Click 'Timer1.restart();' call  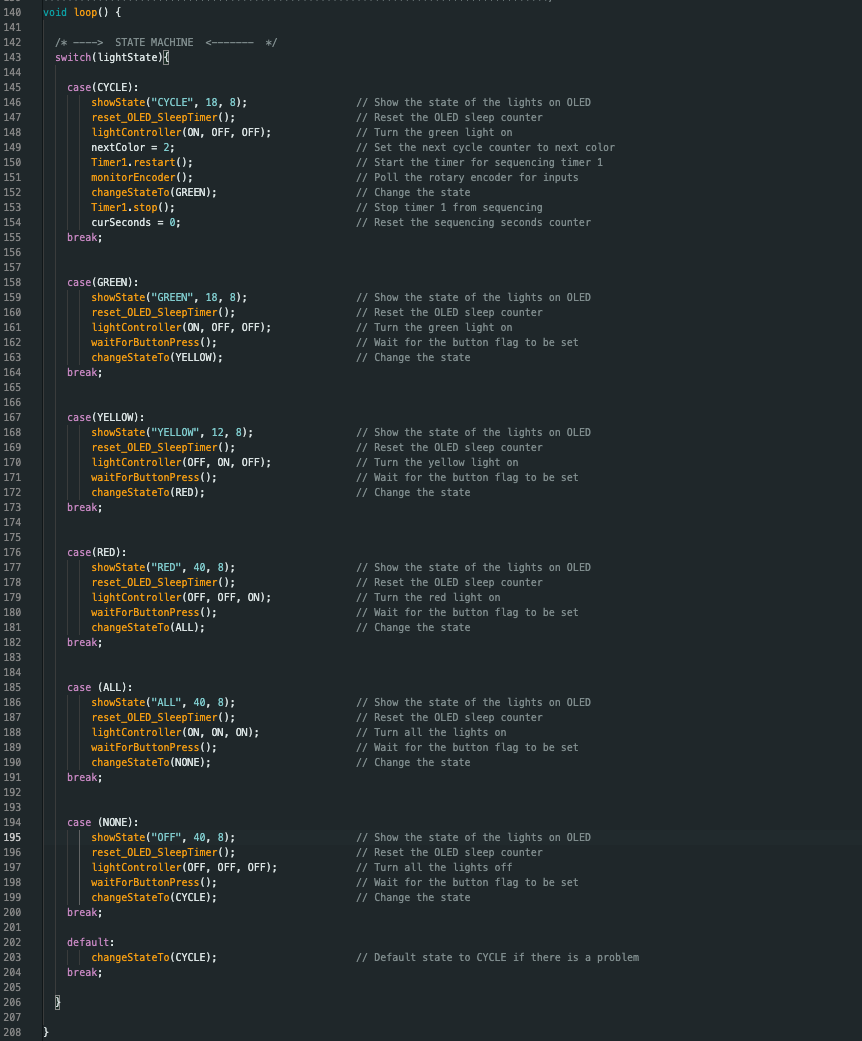pos(142,163)
